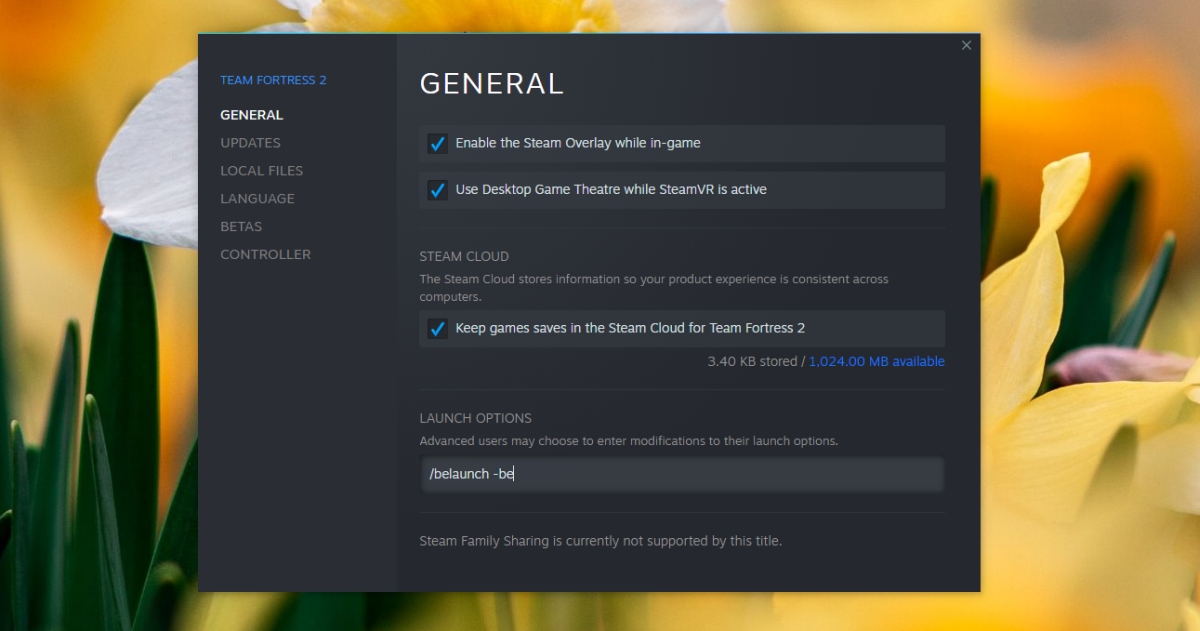
Task: Untick the Steam Overlay checkmark box
Action: point(437,143)
